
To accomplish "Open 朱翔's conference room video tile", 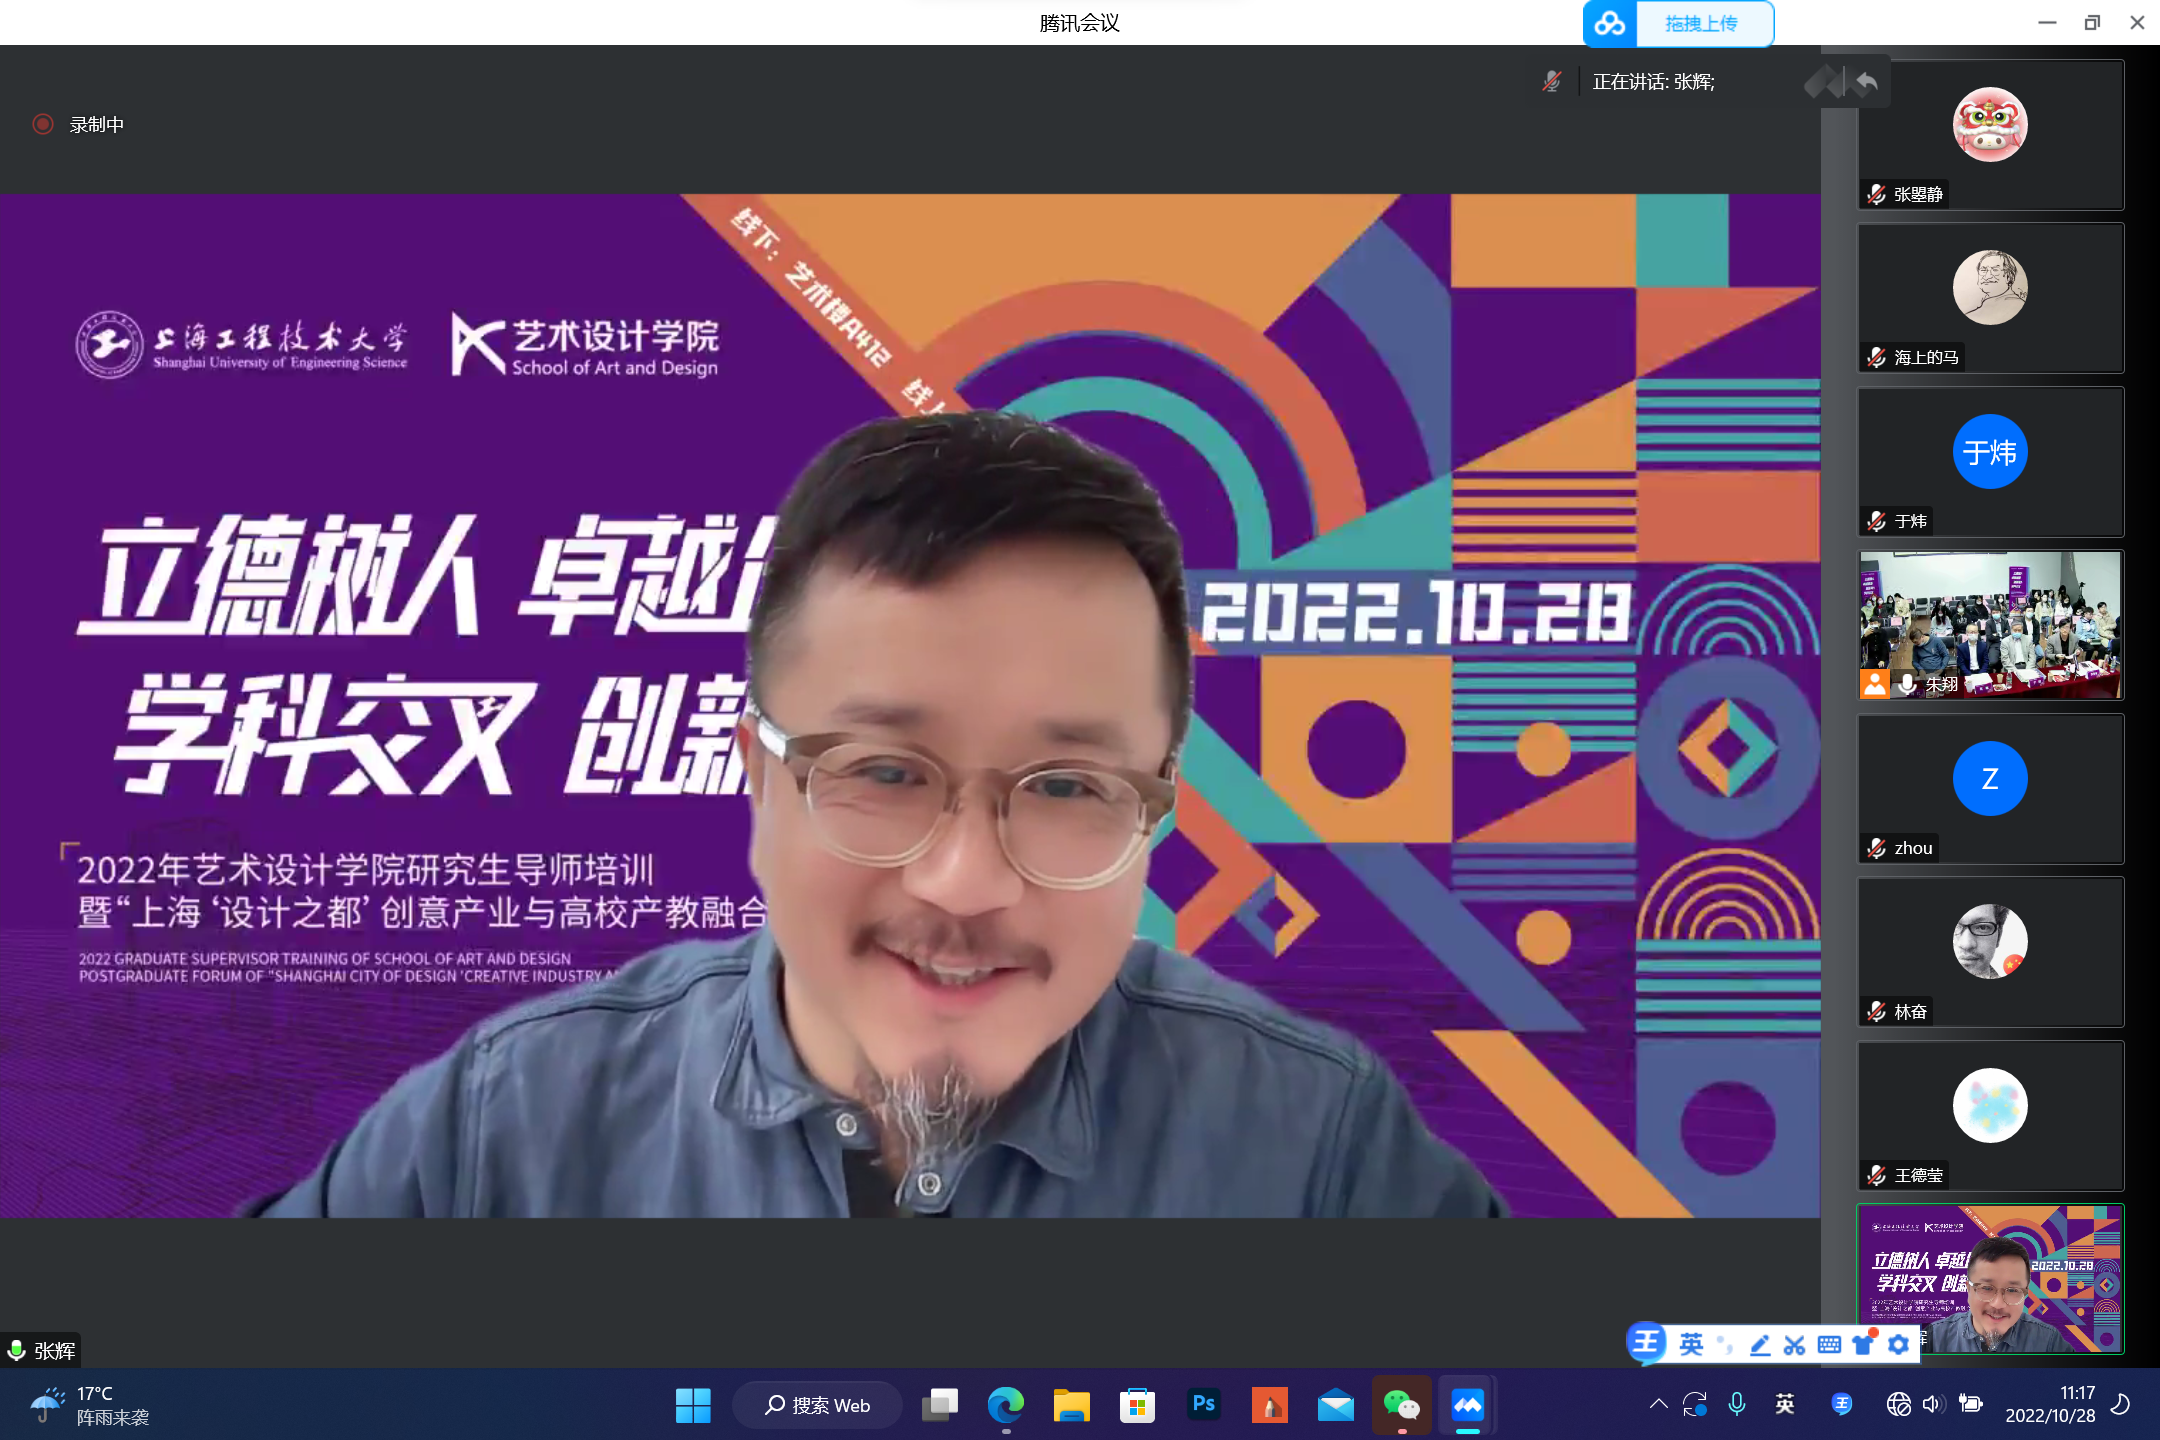I will (x=1990, y=622).
